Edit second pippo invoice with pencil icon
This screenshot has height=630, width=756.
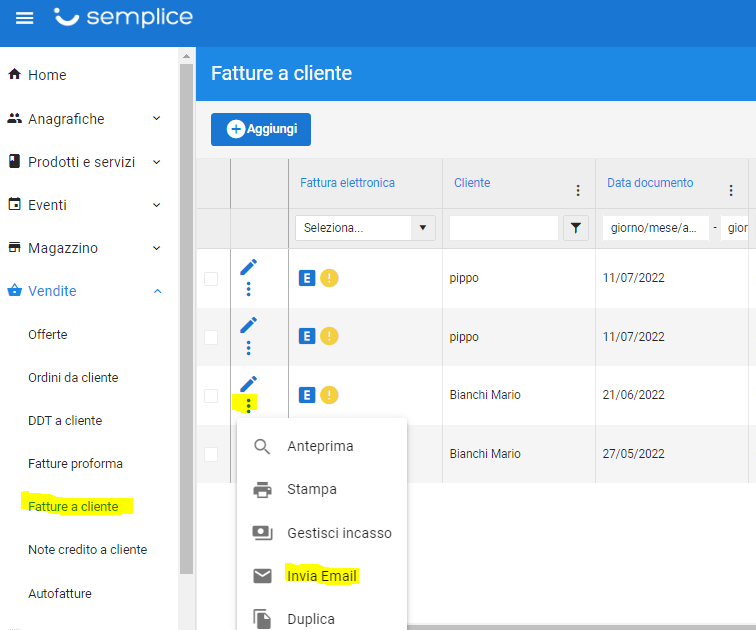click(x=248, y=325)
